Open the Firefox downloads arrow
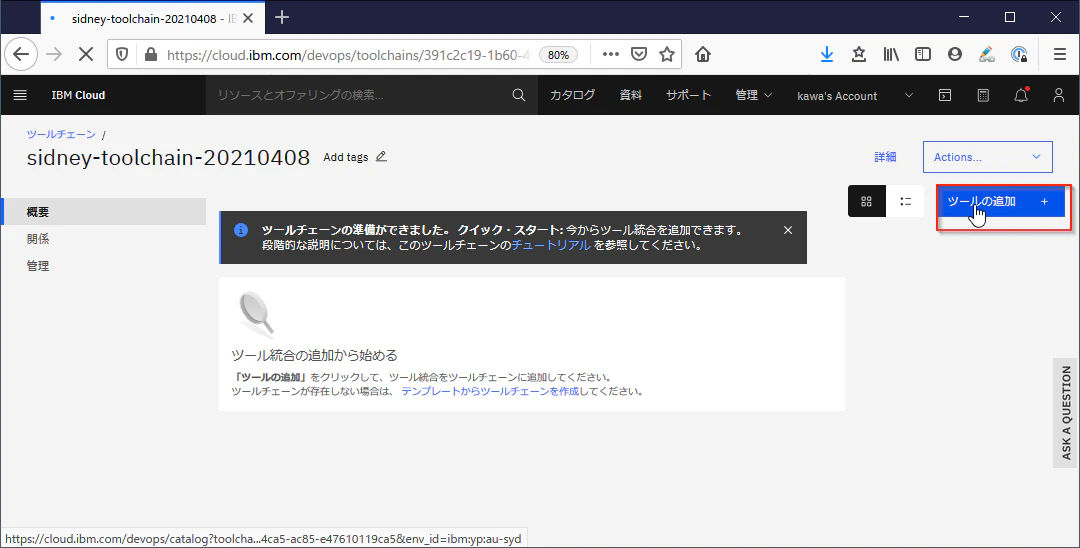1080x548 pixels. (x=827, y=54)
